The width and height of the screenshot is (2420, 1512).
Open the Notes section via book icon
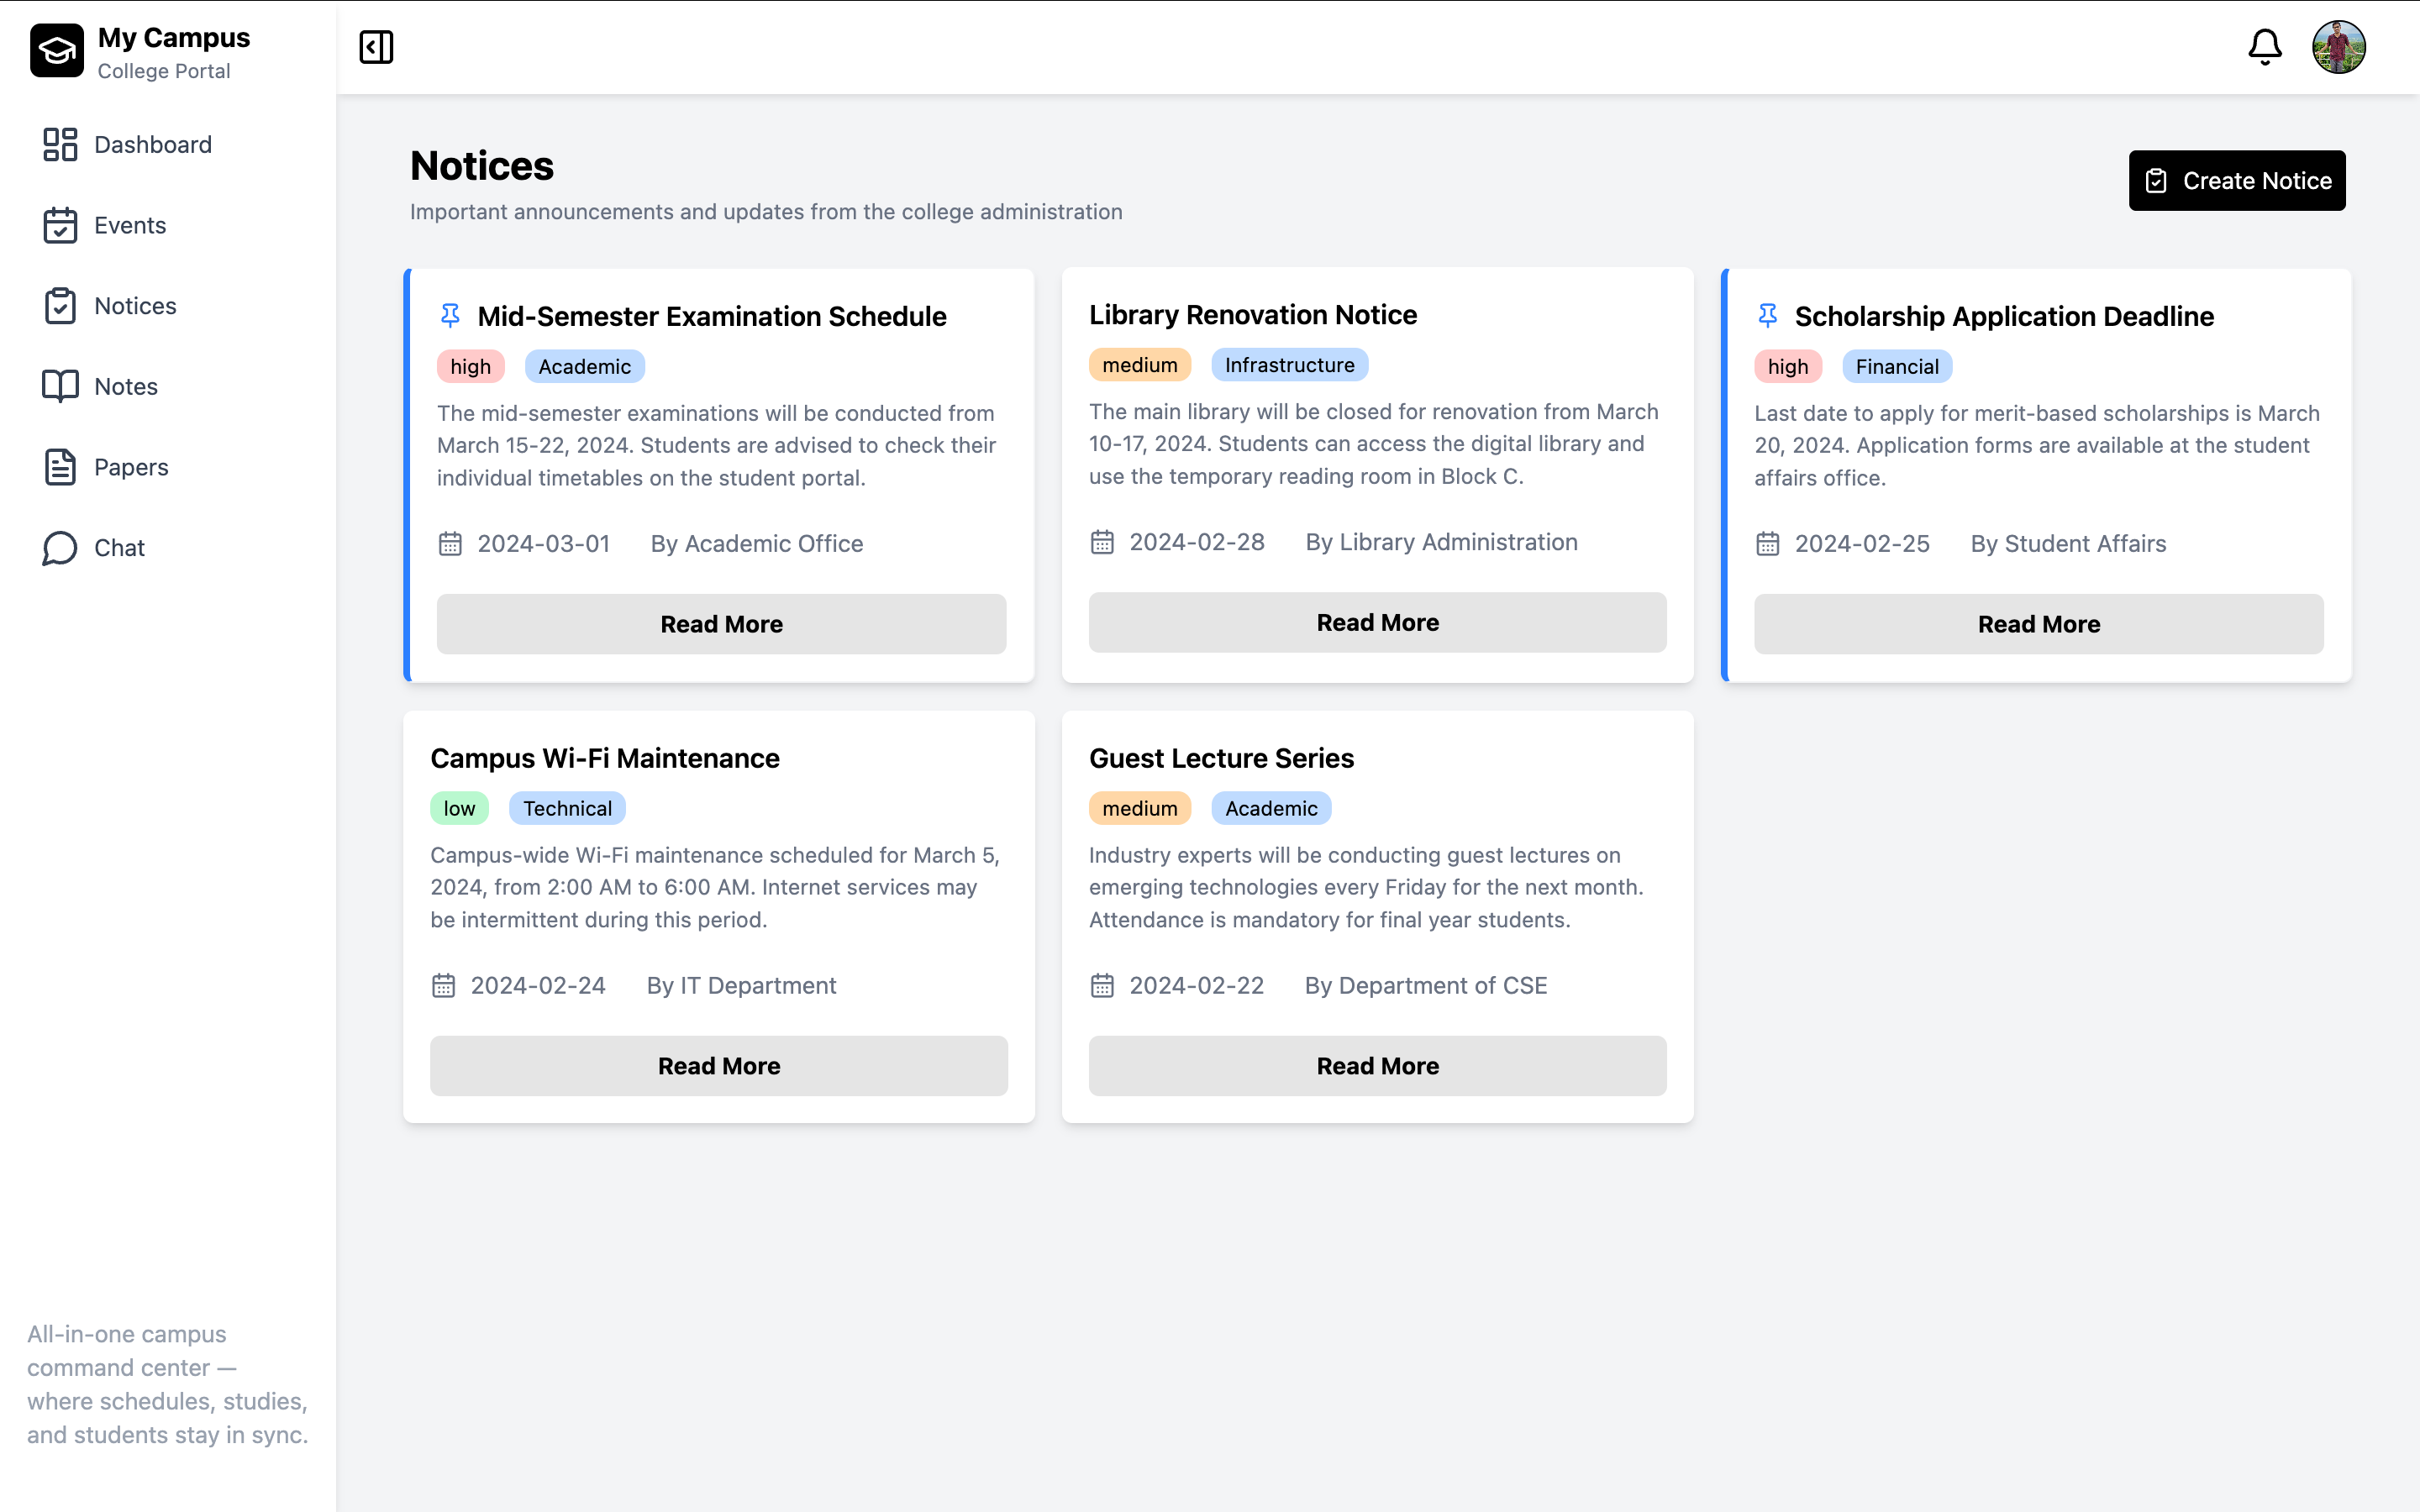tap(60, 386)
